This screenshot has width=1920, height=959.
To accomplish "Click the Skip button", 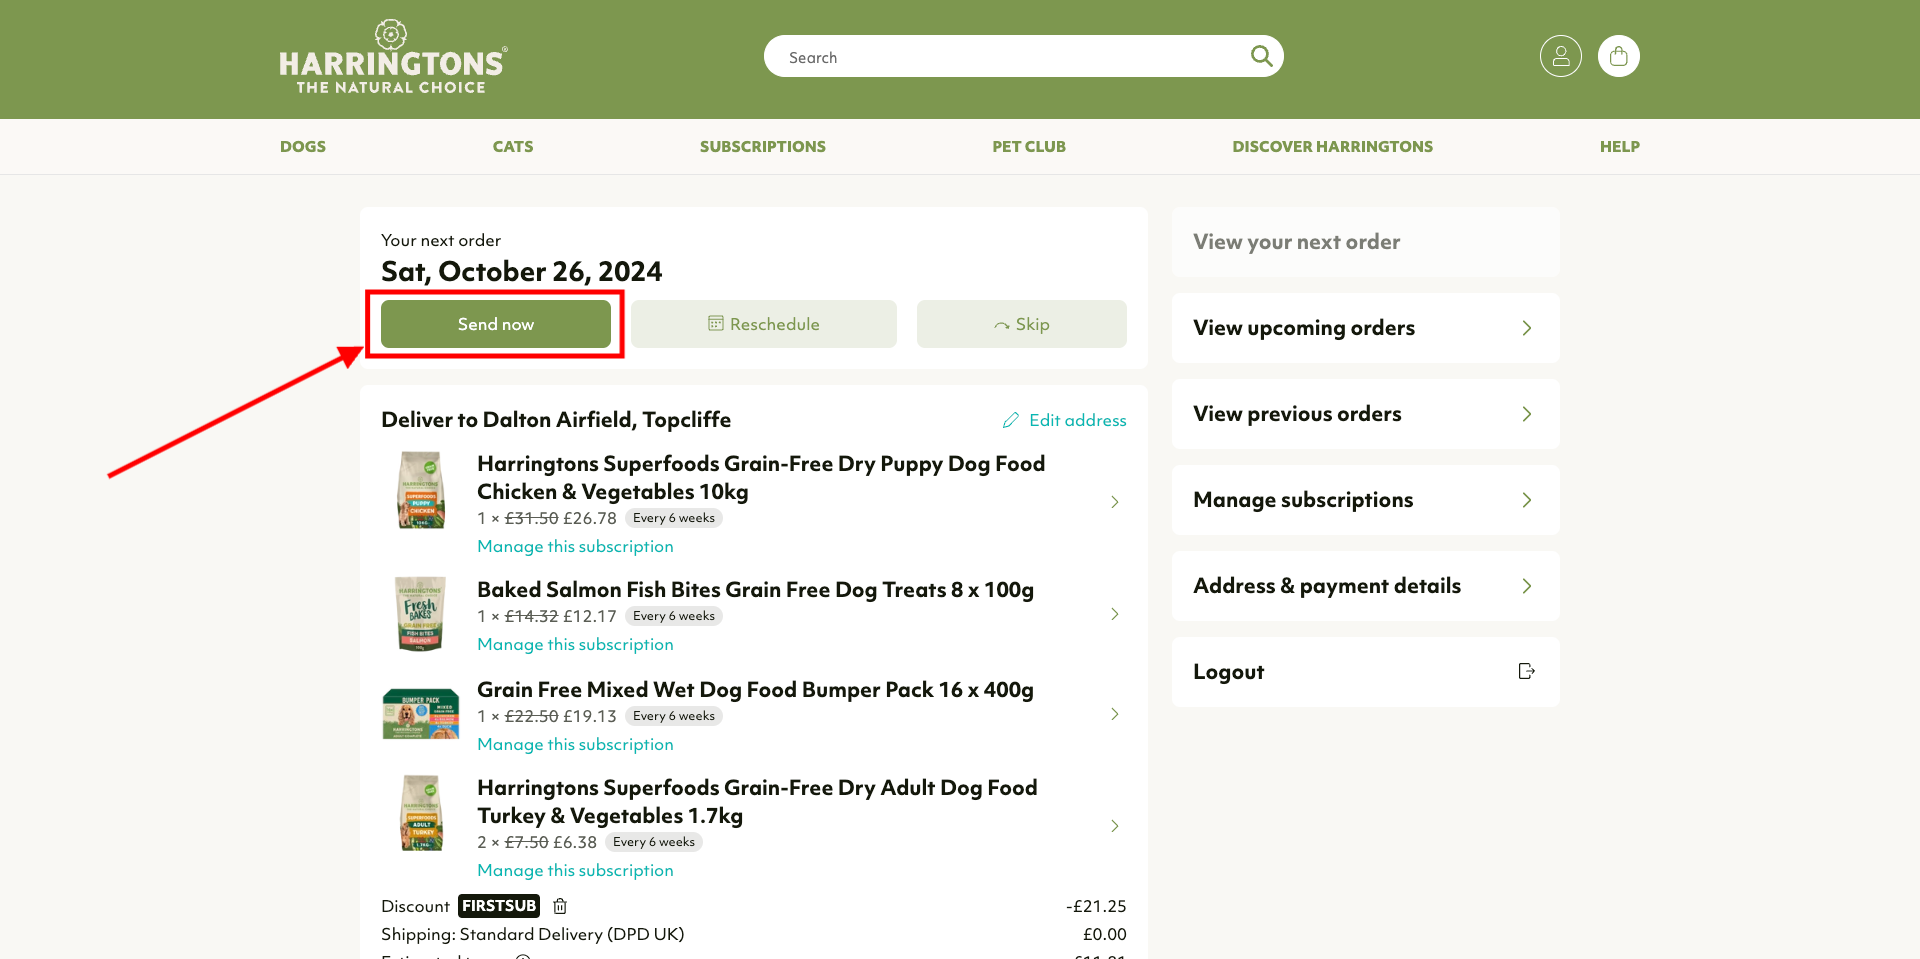I will click(x=1022, y=324).
